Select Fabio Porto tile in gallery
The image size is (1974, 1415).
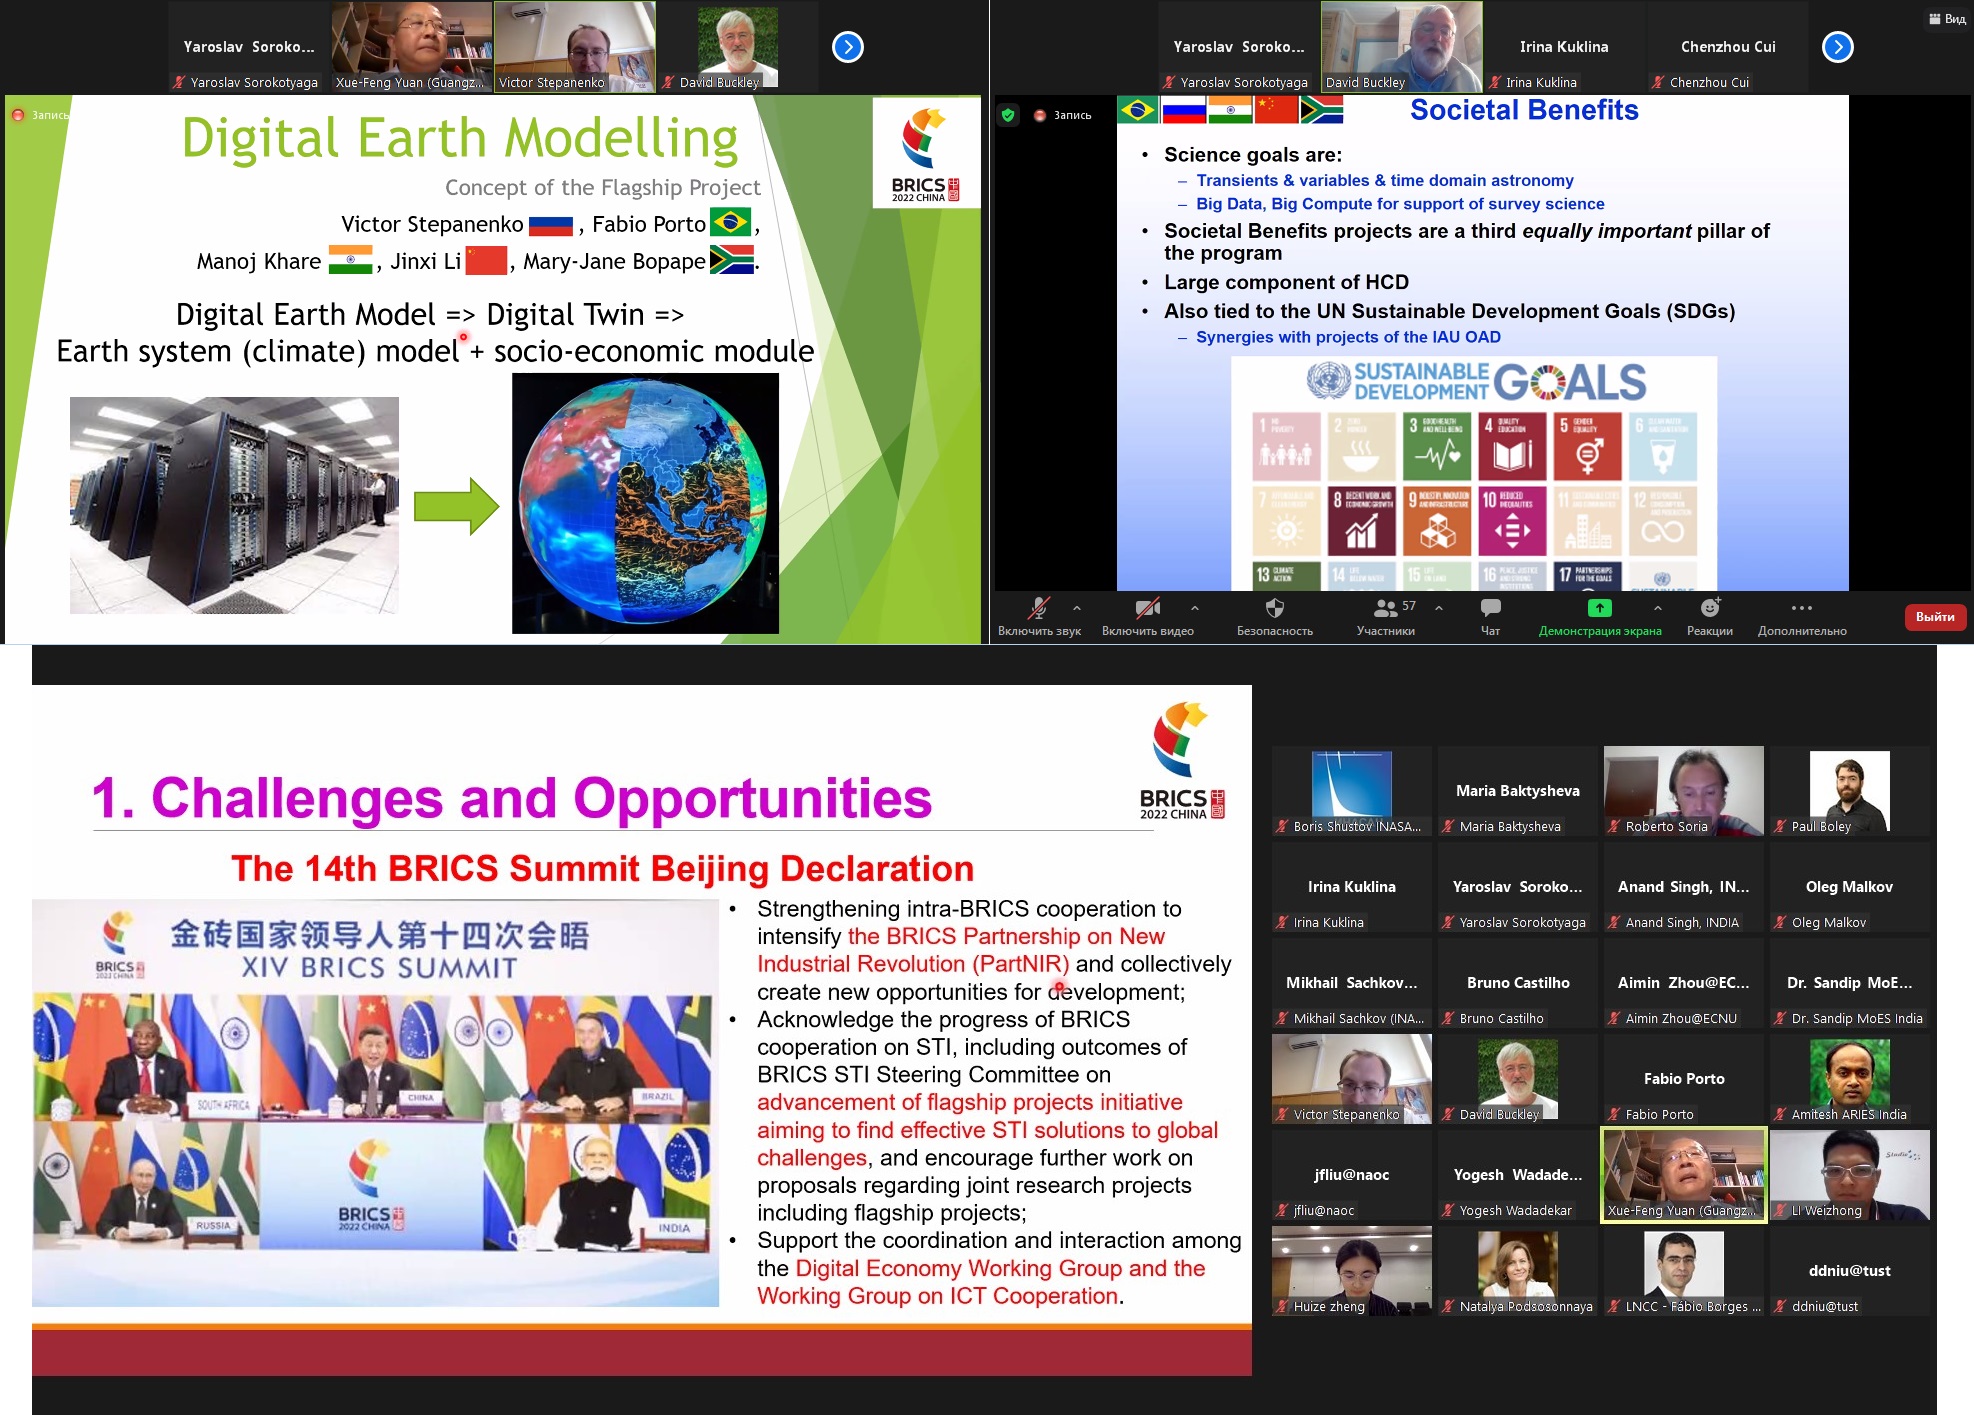1684,1078
